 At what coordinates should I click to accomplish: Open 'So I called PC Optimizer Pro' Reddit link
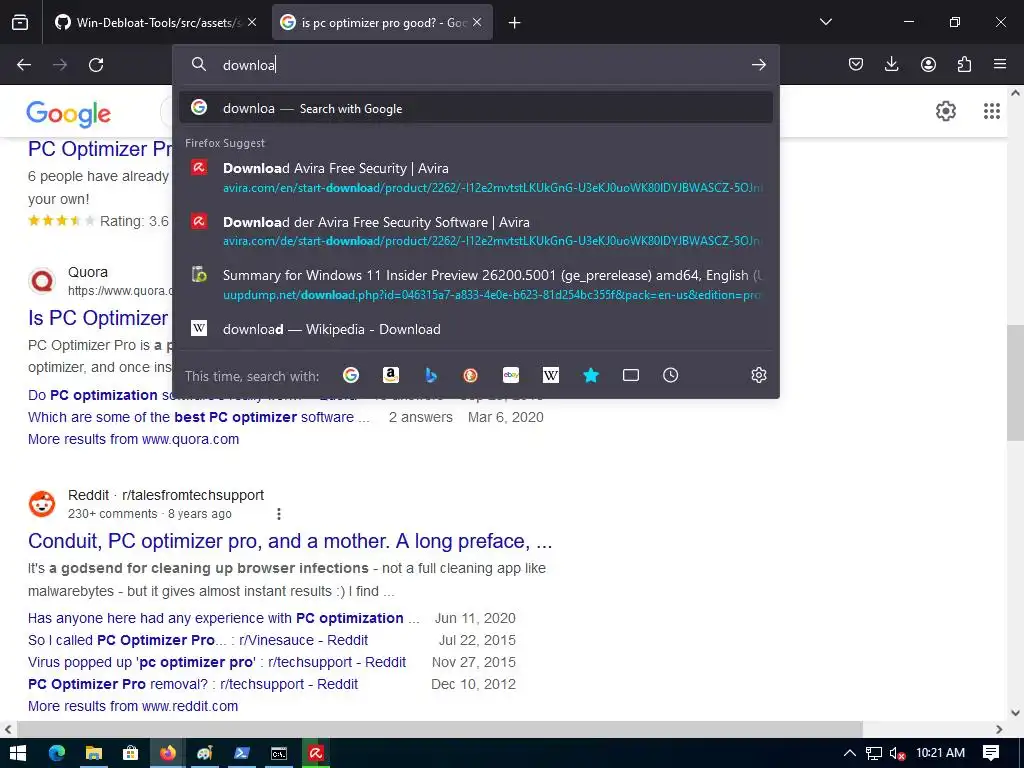(198, 640)
